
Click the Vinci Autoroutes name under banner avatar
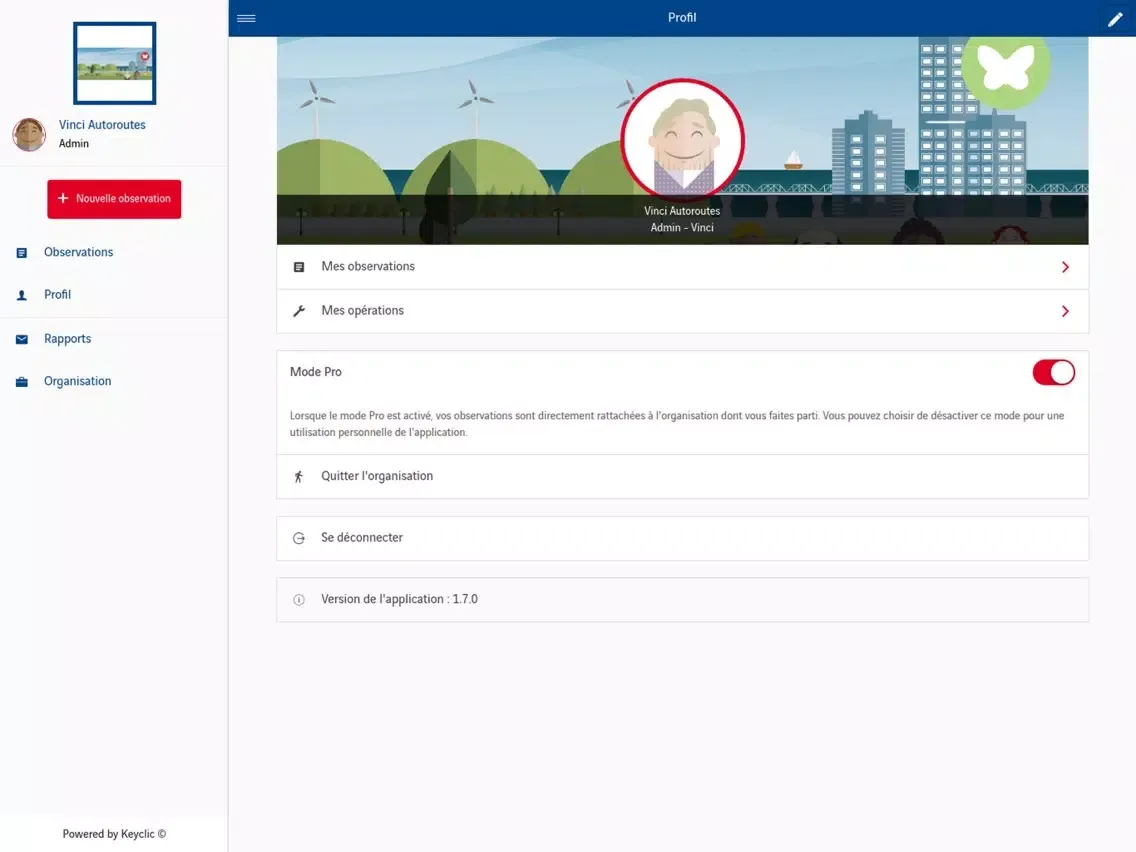[x=682, y=211]
